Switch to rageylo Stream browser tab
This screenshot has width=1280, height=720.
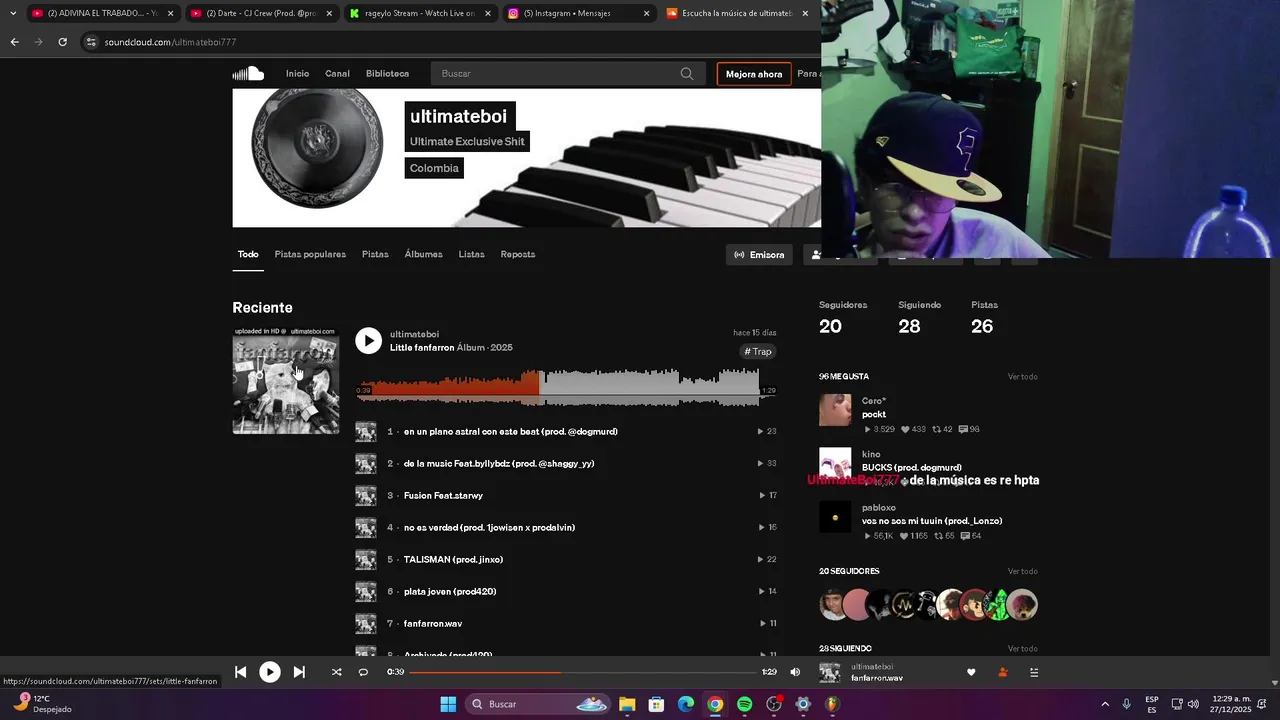point(420,13)
